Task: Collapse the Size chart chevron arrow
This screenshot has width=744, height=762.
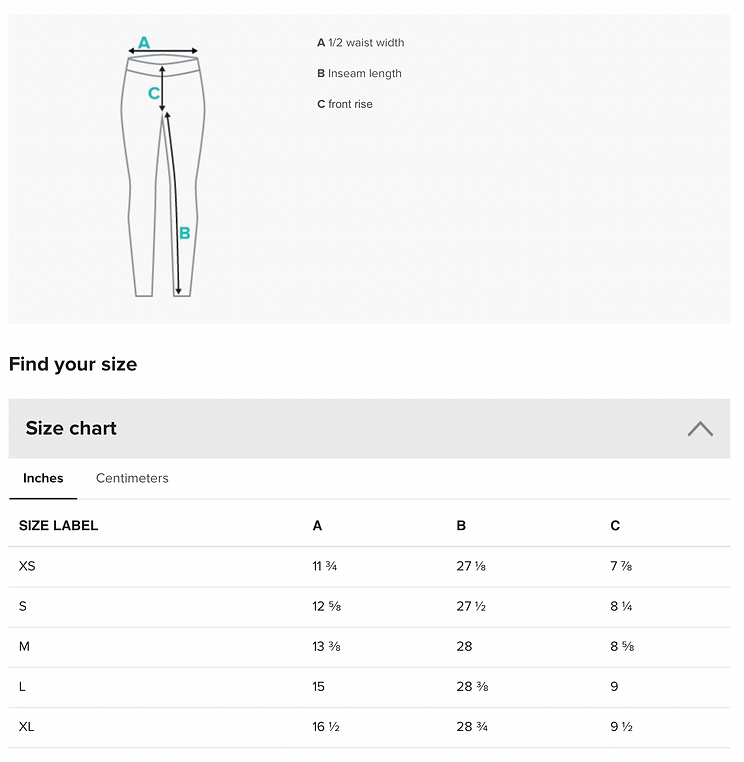Action: coord(700,429)
